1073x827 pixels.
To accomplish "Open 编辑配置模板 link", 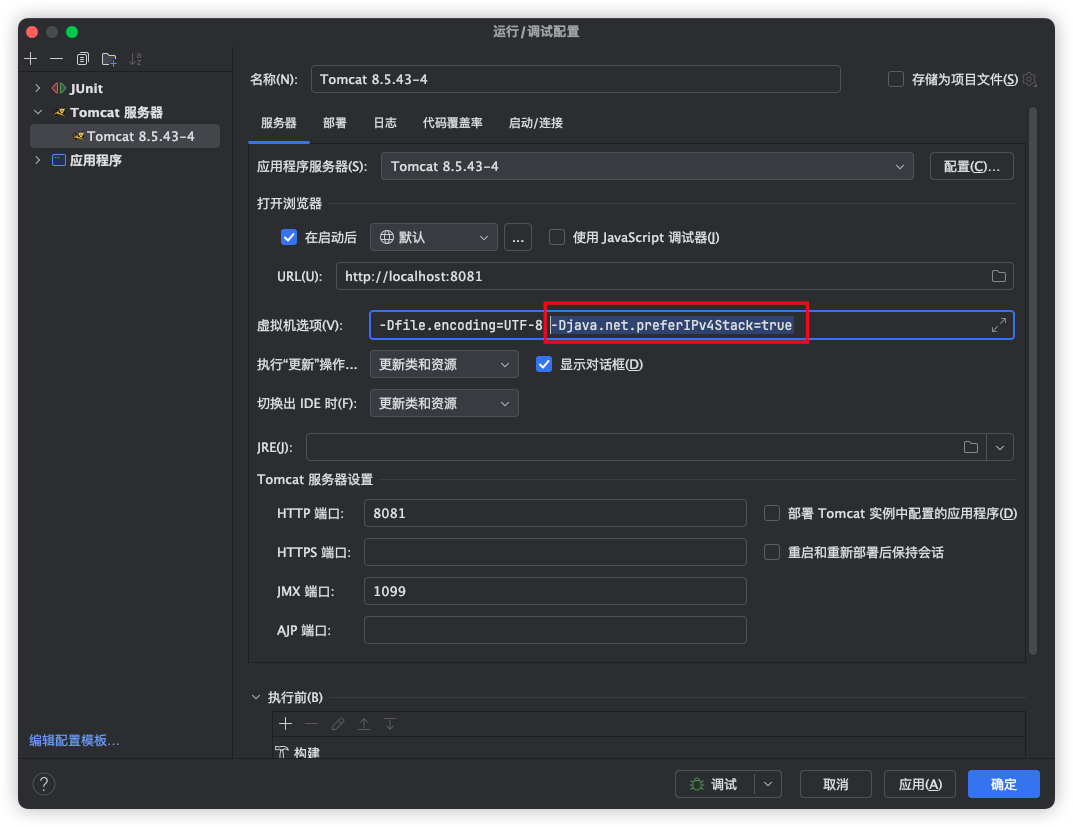I will coord(75,740).
